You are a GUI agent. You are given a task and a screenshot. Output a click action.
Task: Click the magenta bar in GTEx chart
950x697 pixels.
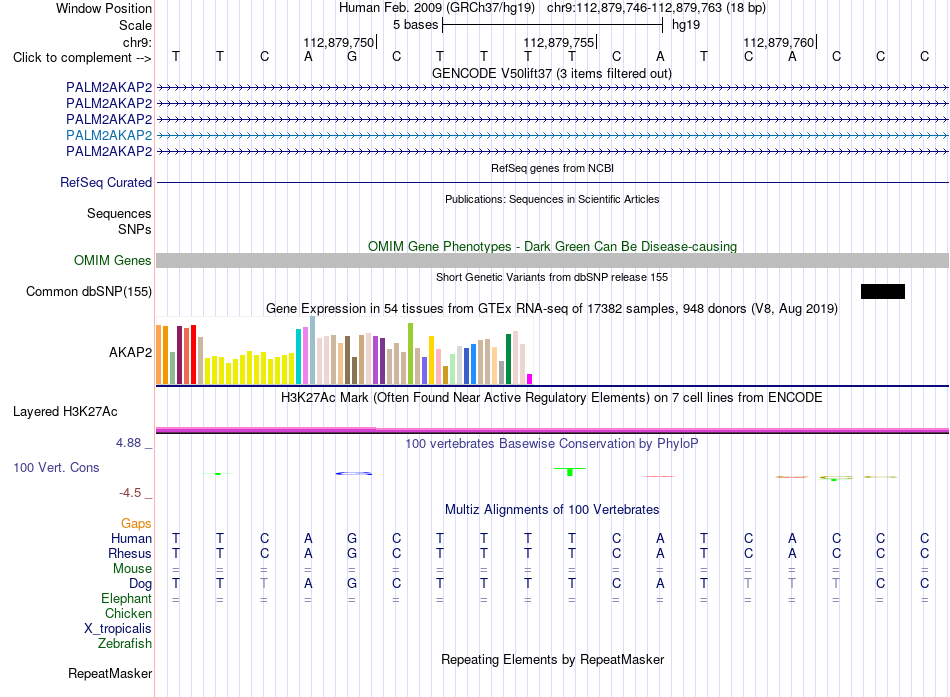(x=530, y=379)
